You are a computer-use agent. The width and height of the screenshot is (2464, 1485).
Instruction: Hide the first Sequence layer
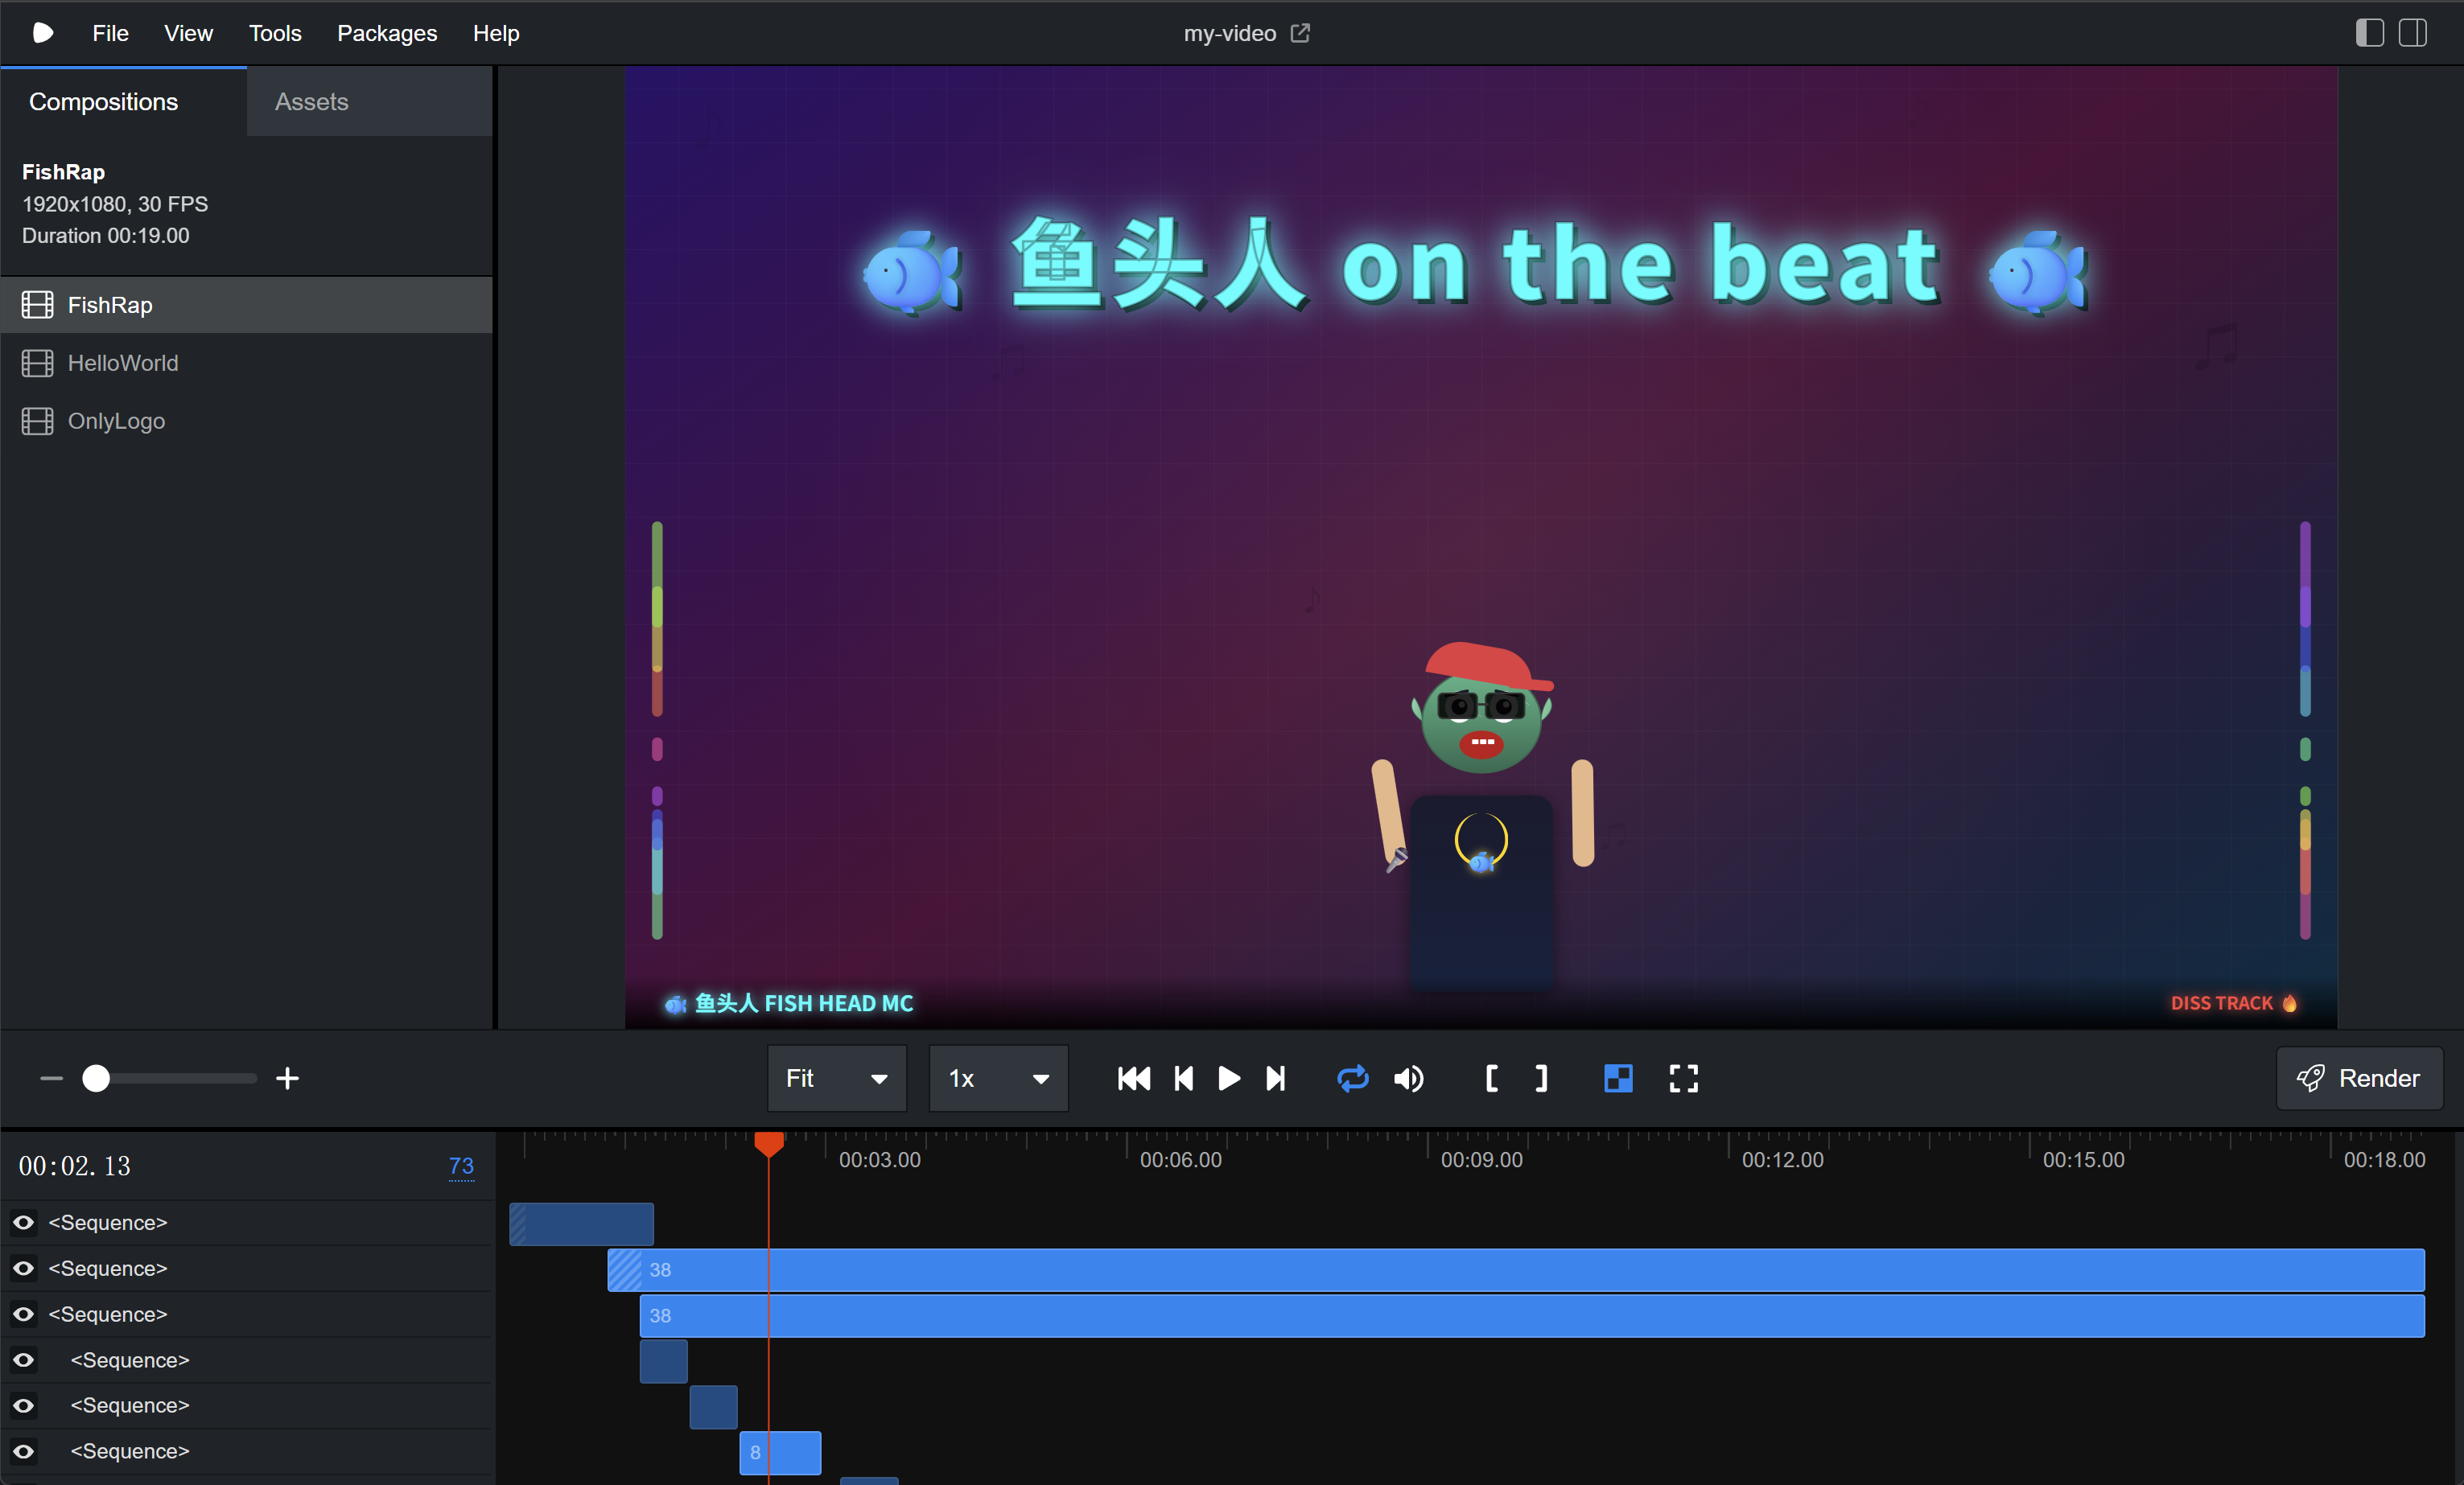[24, 1222]
